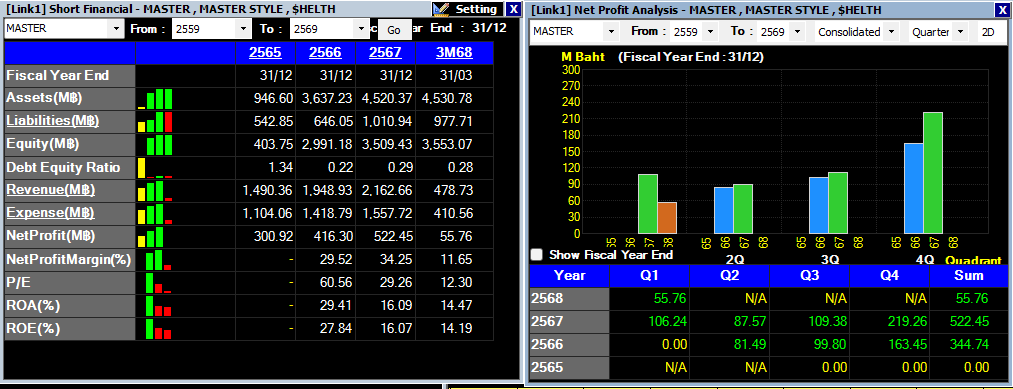Screen dimensions: 1013x389
Task: Click the Q2 column header
Action: [729, 276]
